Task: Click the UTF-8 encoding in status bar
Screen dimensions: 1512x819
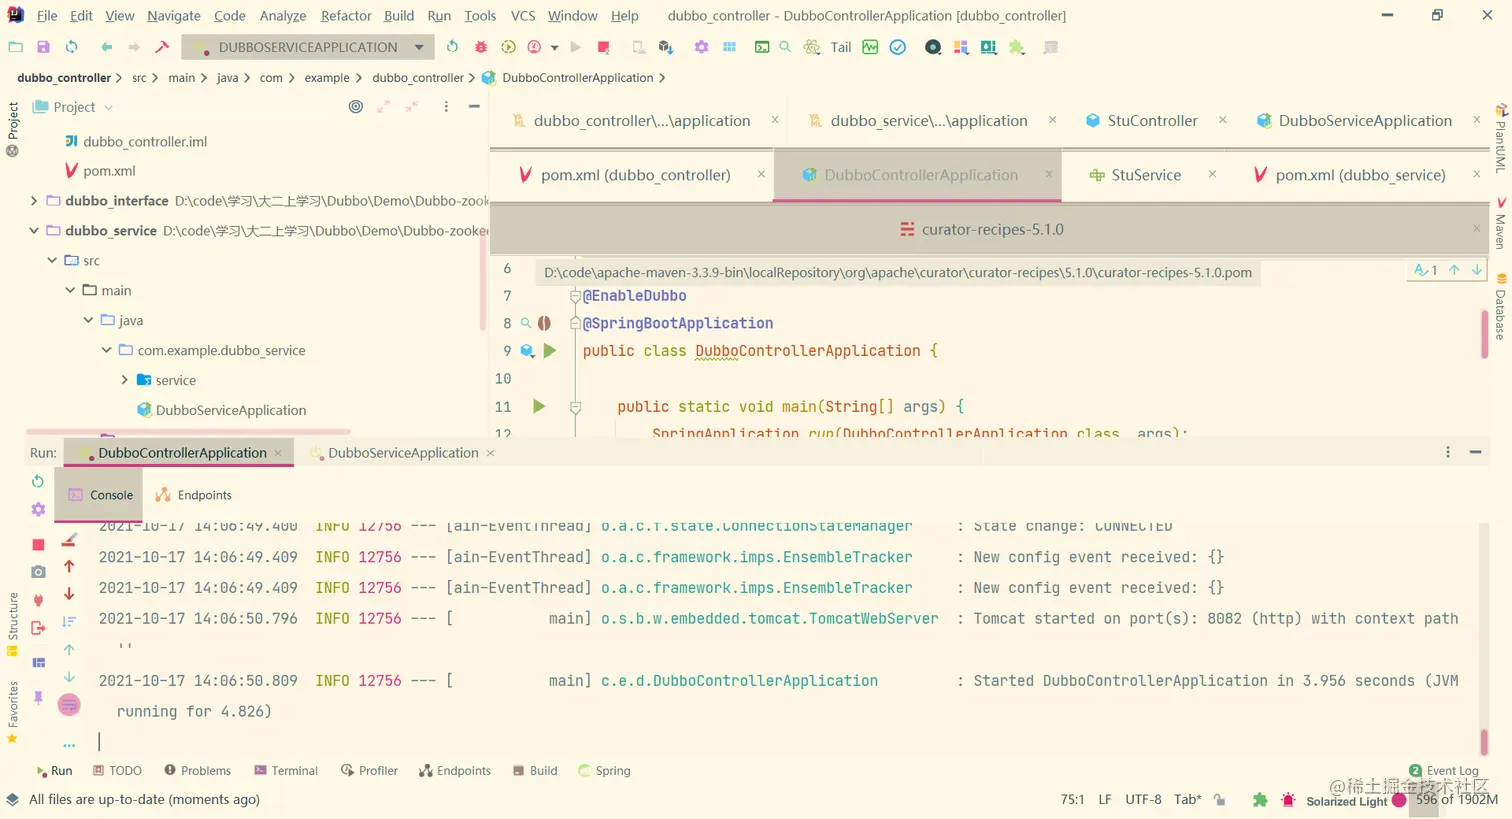Action: coord(1143,799)
